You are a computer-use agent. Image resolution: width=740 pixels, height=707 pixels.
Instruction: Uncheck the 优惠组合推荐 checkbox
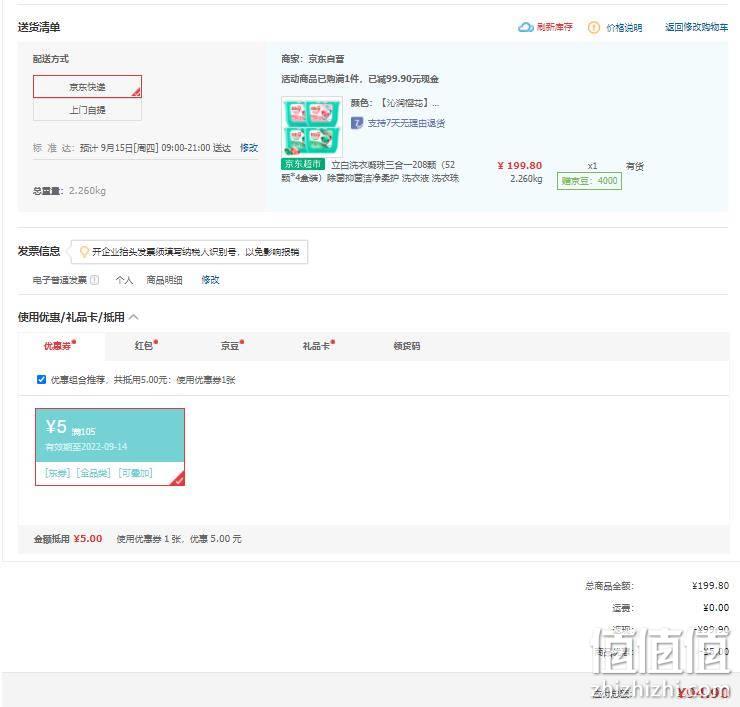tap(42, 379)
